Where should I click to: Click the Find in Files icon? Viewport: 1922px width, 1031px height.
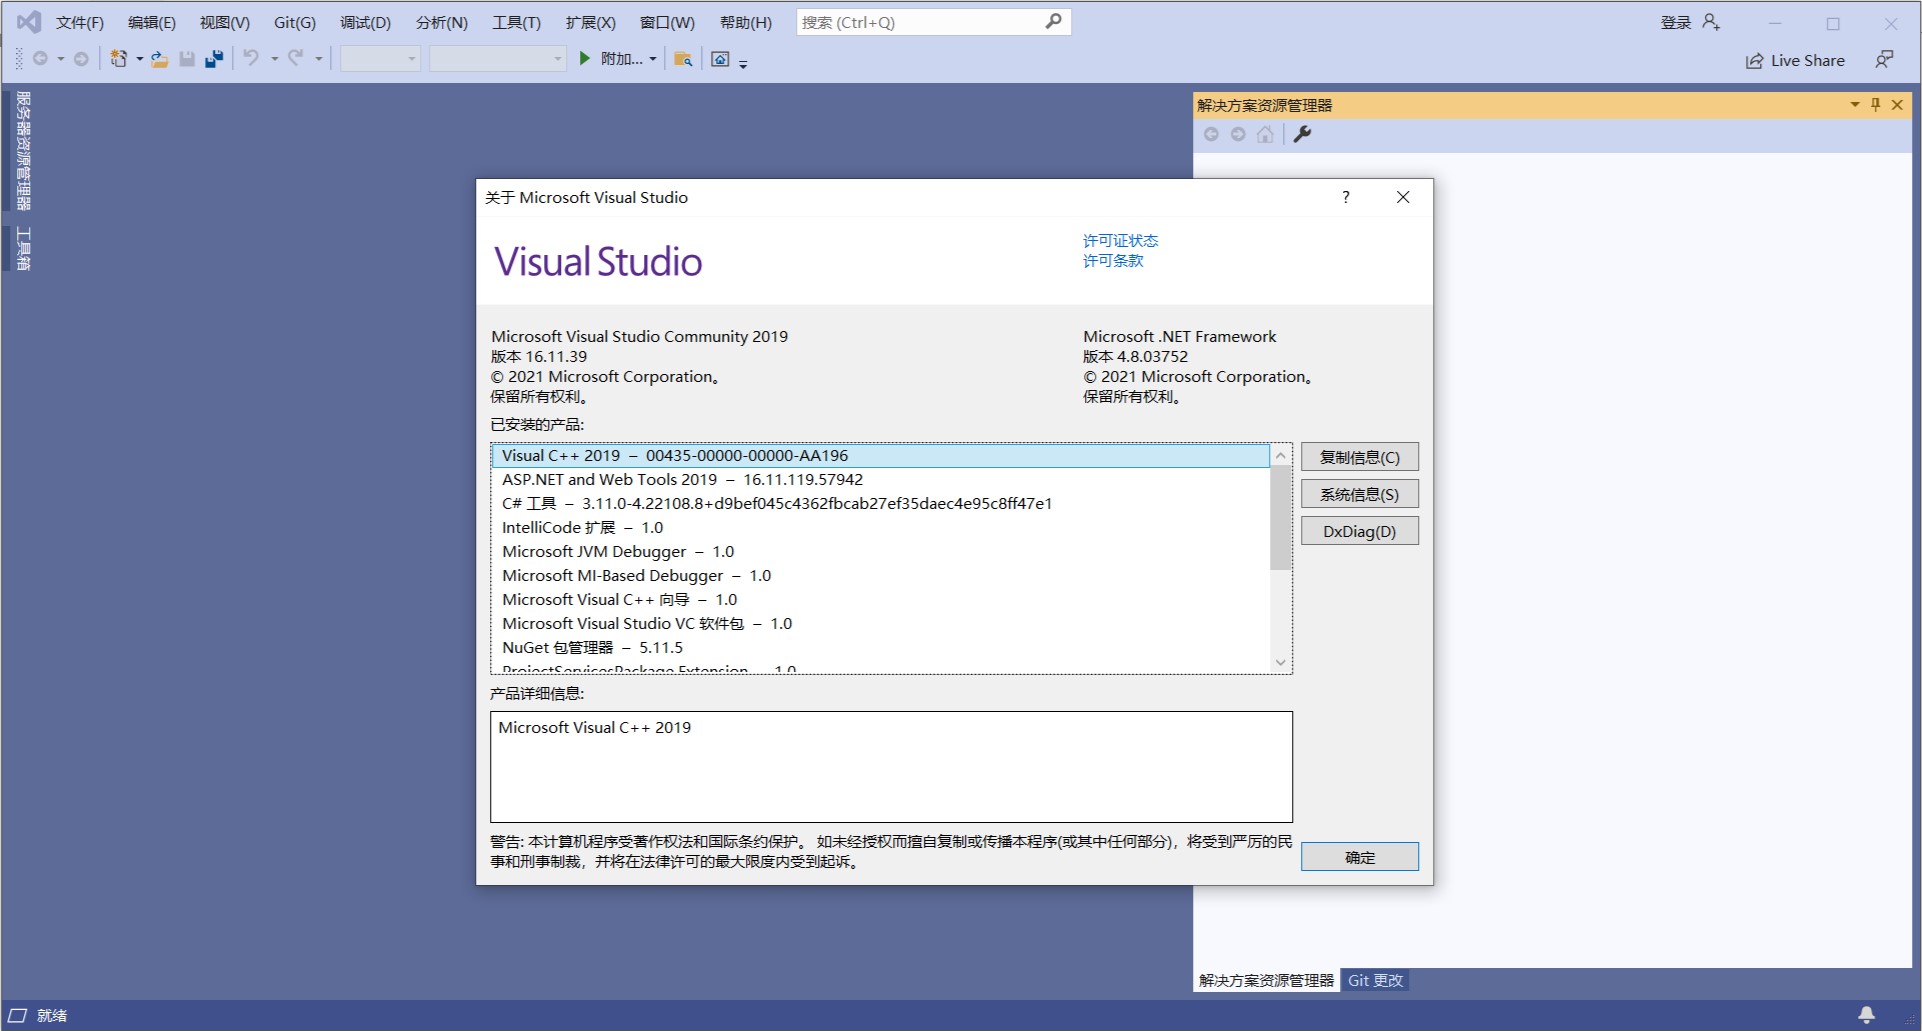683,59
